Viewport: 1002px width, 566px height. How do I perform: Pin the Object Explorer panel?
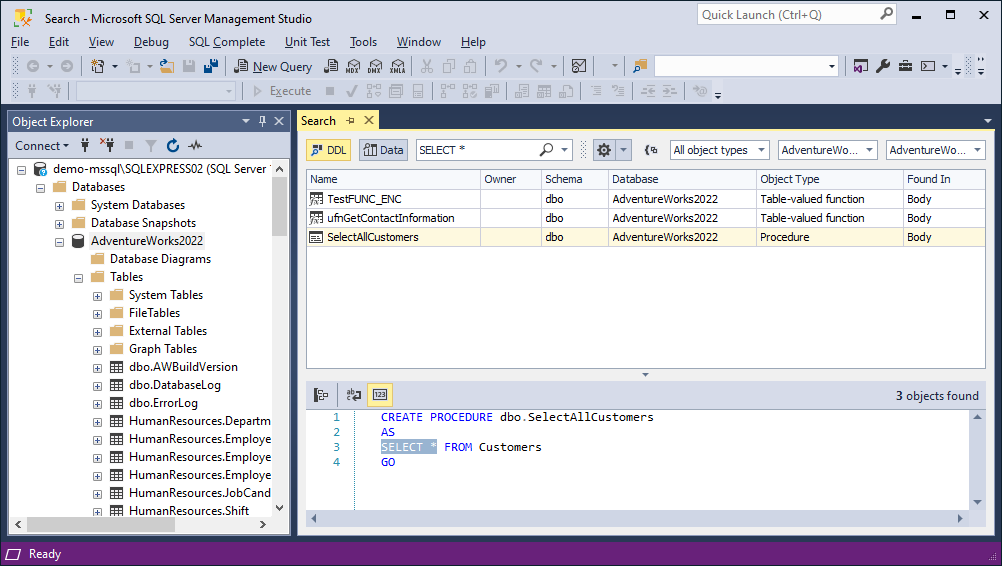[x=262, y=121]
